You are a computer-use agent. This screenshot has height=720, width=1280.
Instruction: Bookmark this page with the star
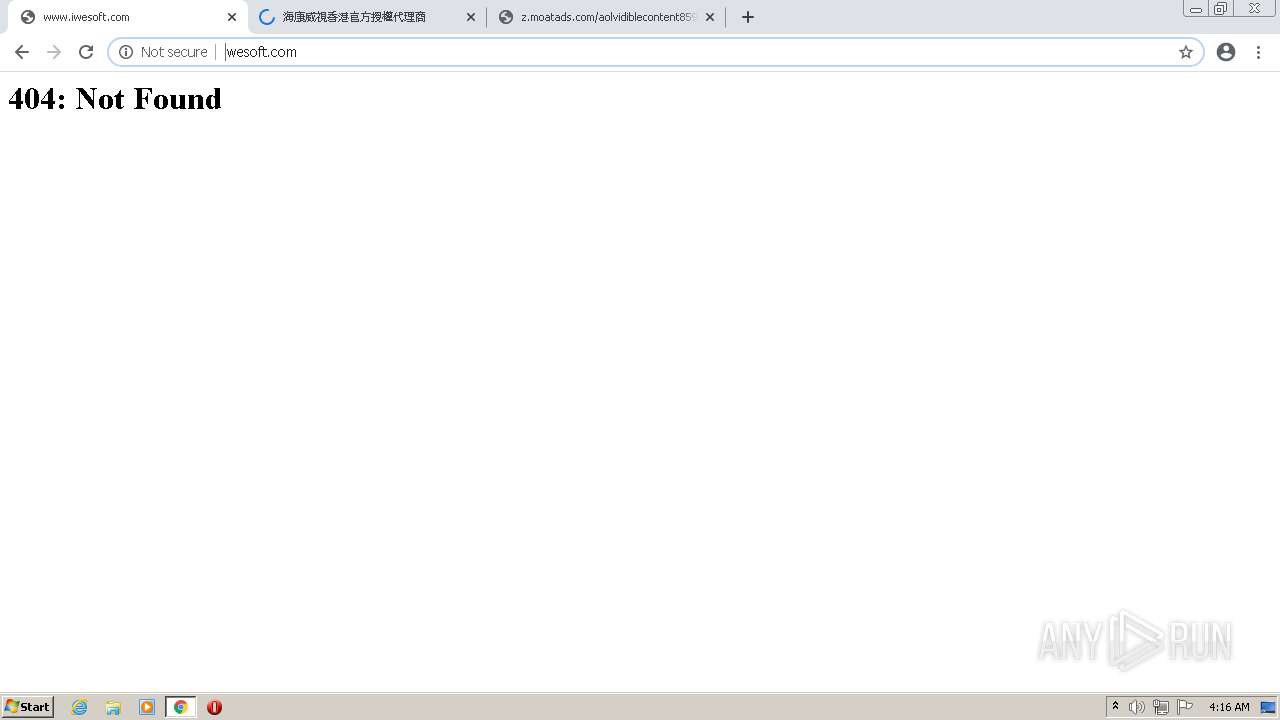point(1186,52)
